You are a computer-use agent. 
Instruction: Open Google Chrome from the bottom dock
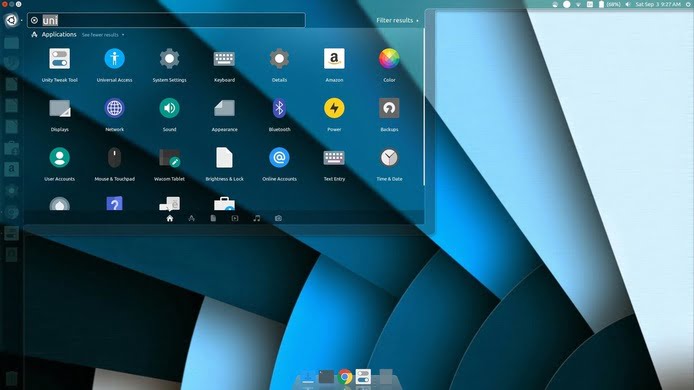tap(345, 377)
